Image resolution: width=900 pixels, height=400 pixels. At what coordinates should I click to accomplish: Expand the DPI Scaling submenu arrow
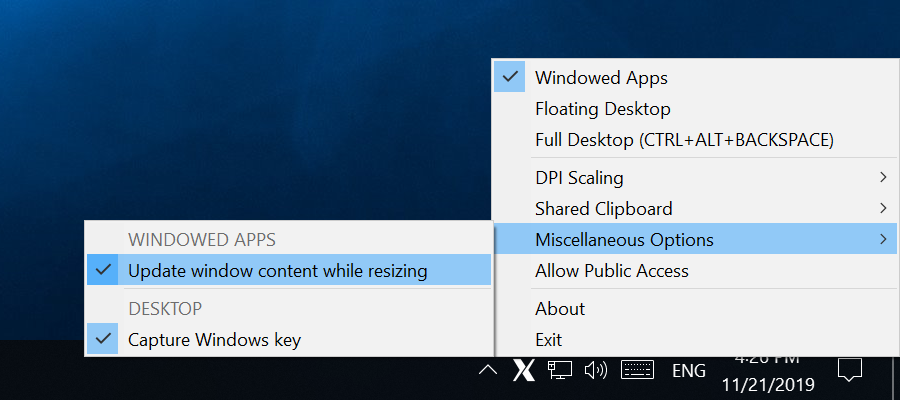(x=883, y=178)
